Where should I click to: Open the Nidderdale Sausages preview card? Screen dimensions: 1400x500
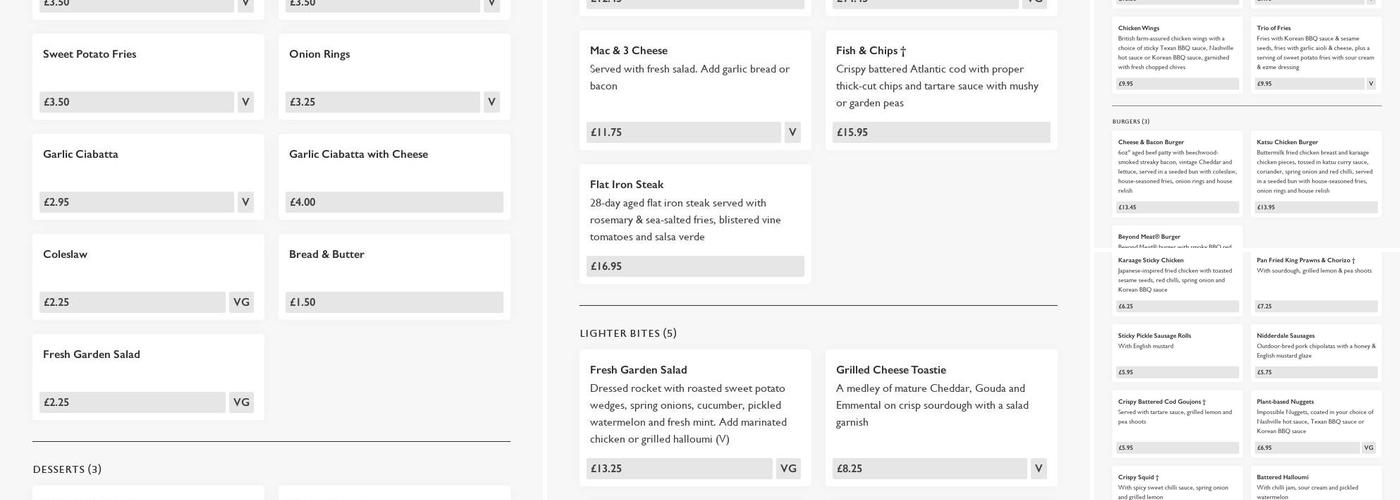pos(1315,352)
